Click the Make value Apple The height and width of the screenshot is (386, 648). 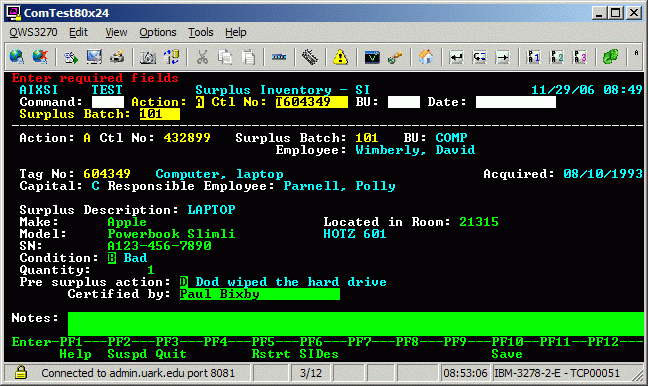tap(127, 222)
